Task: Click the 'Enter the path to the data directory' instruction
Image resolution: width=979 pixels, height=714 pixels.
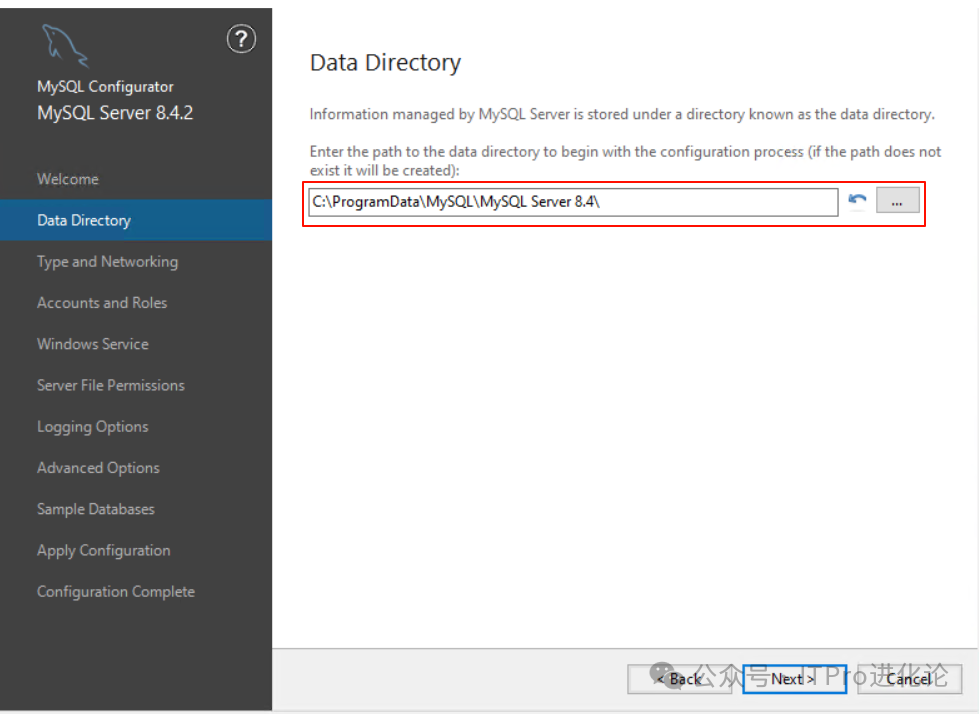Action: 625,161
